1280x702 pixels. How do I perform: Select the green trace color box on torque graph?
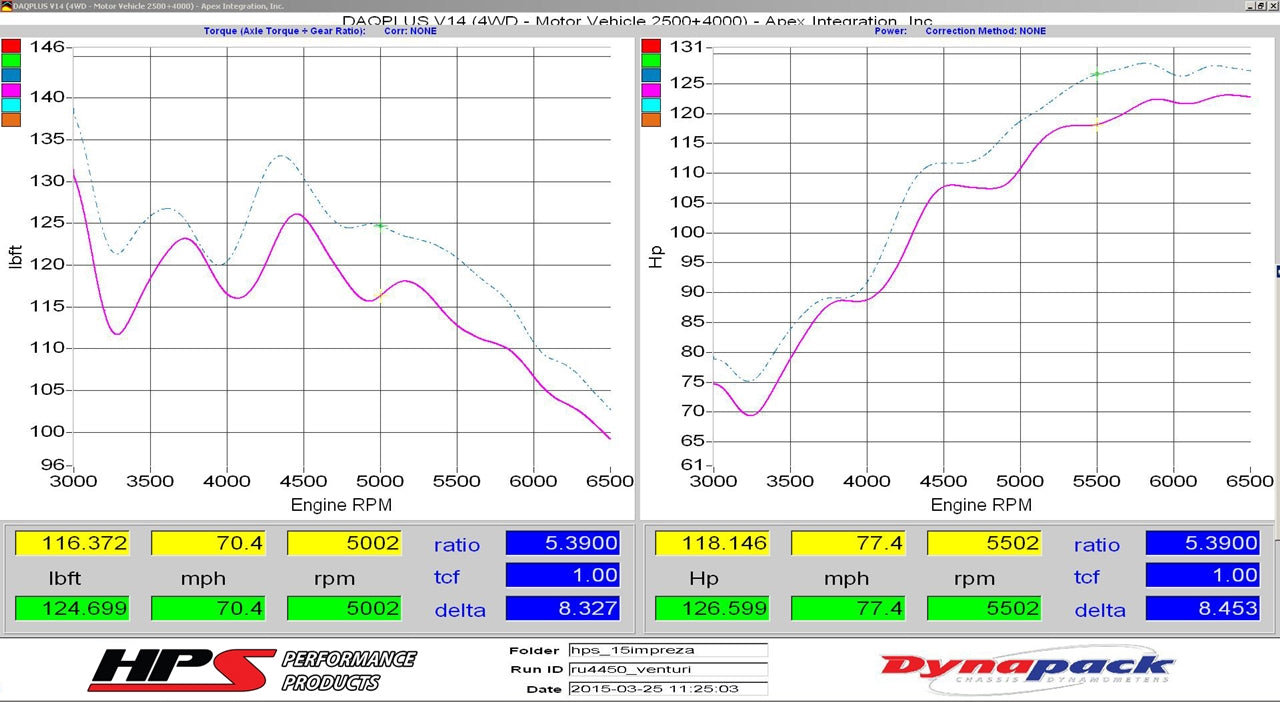(x=11, y=60)
